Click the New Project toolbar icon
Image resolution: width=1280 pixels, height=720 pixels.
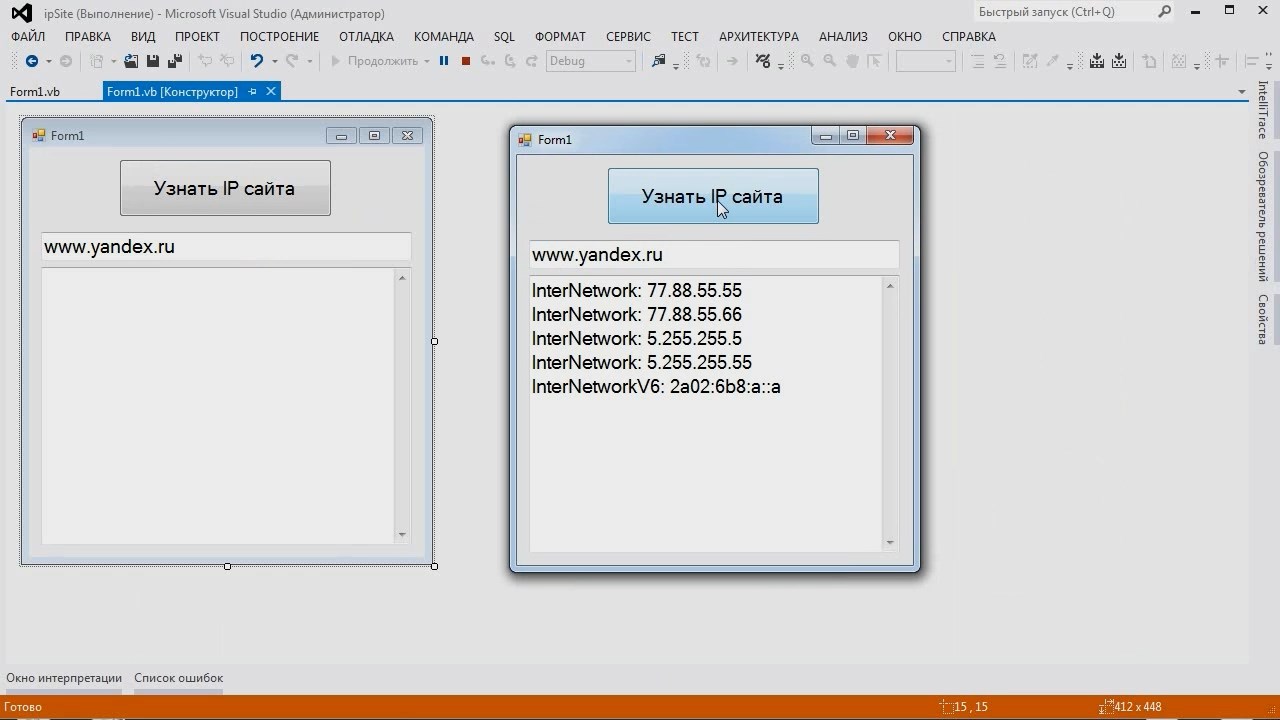97,61
